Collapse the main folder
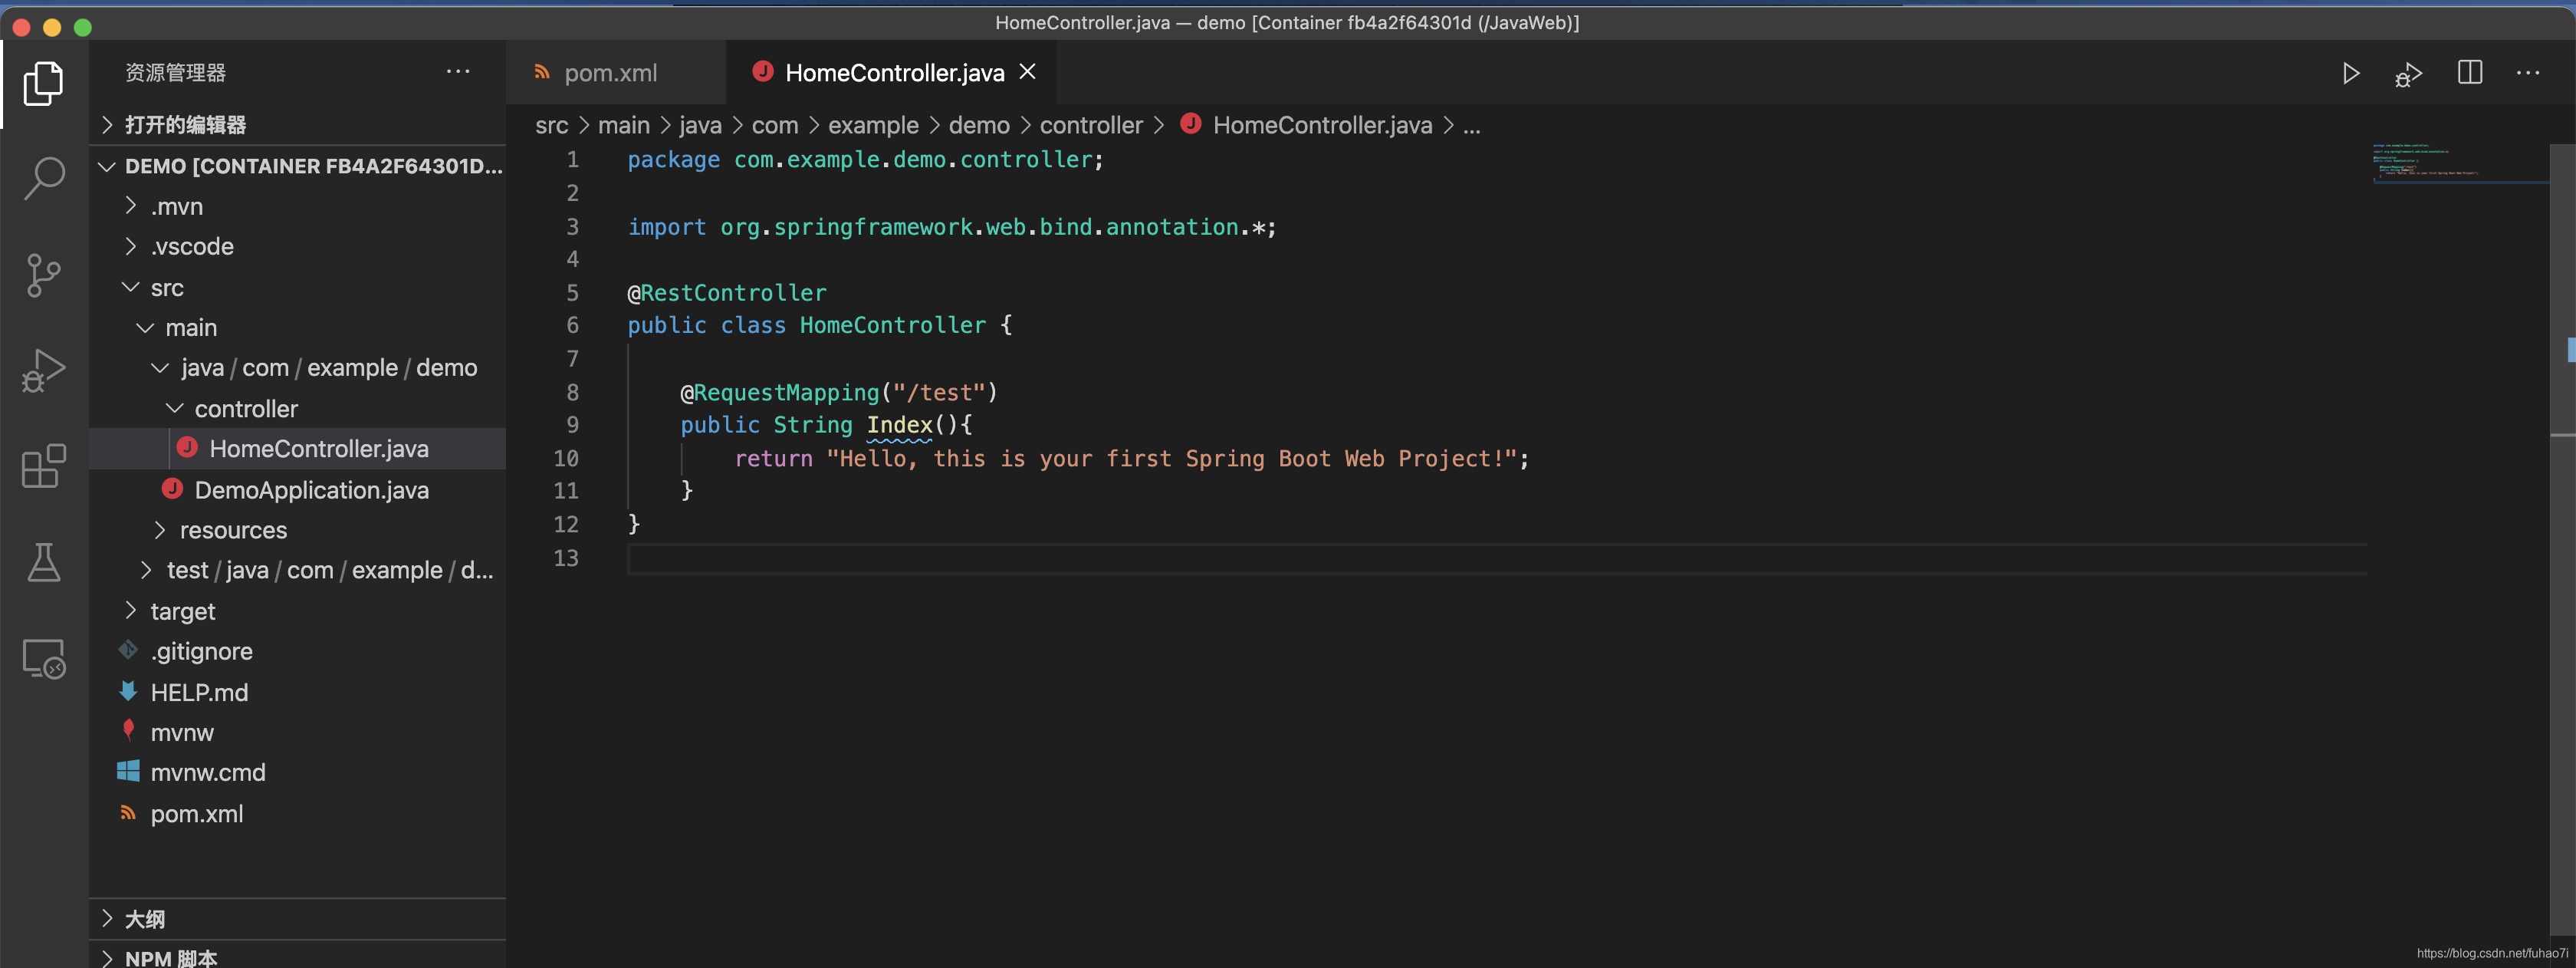Image resolution: width=2576 pixels, height=968 pixels. (297, 328)
